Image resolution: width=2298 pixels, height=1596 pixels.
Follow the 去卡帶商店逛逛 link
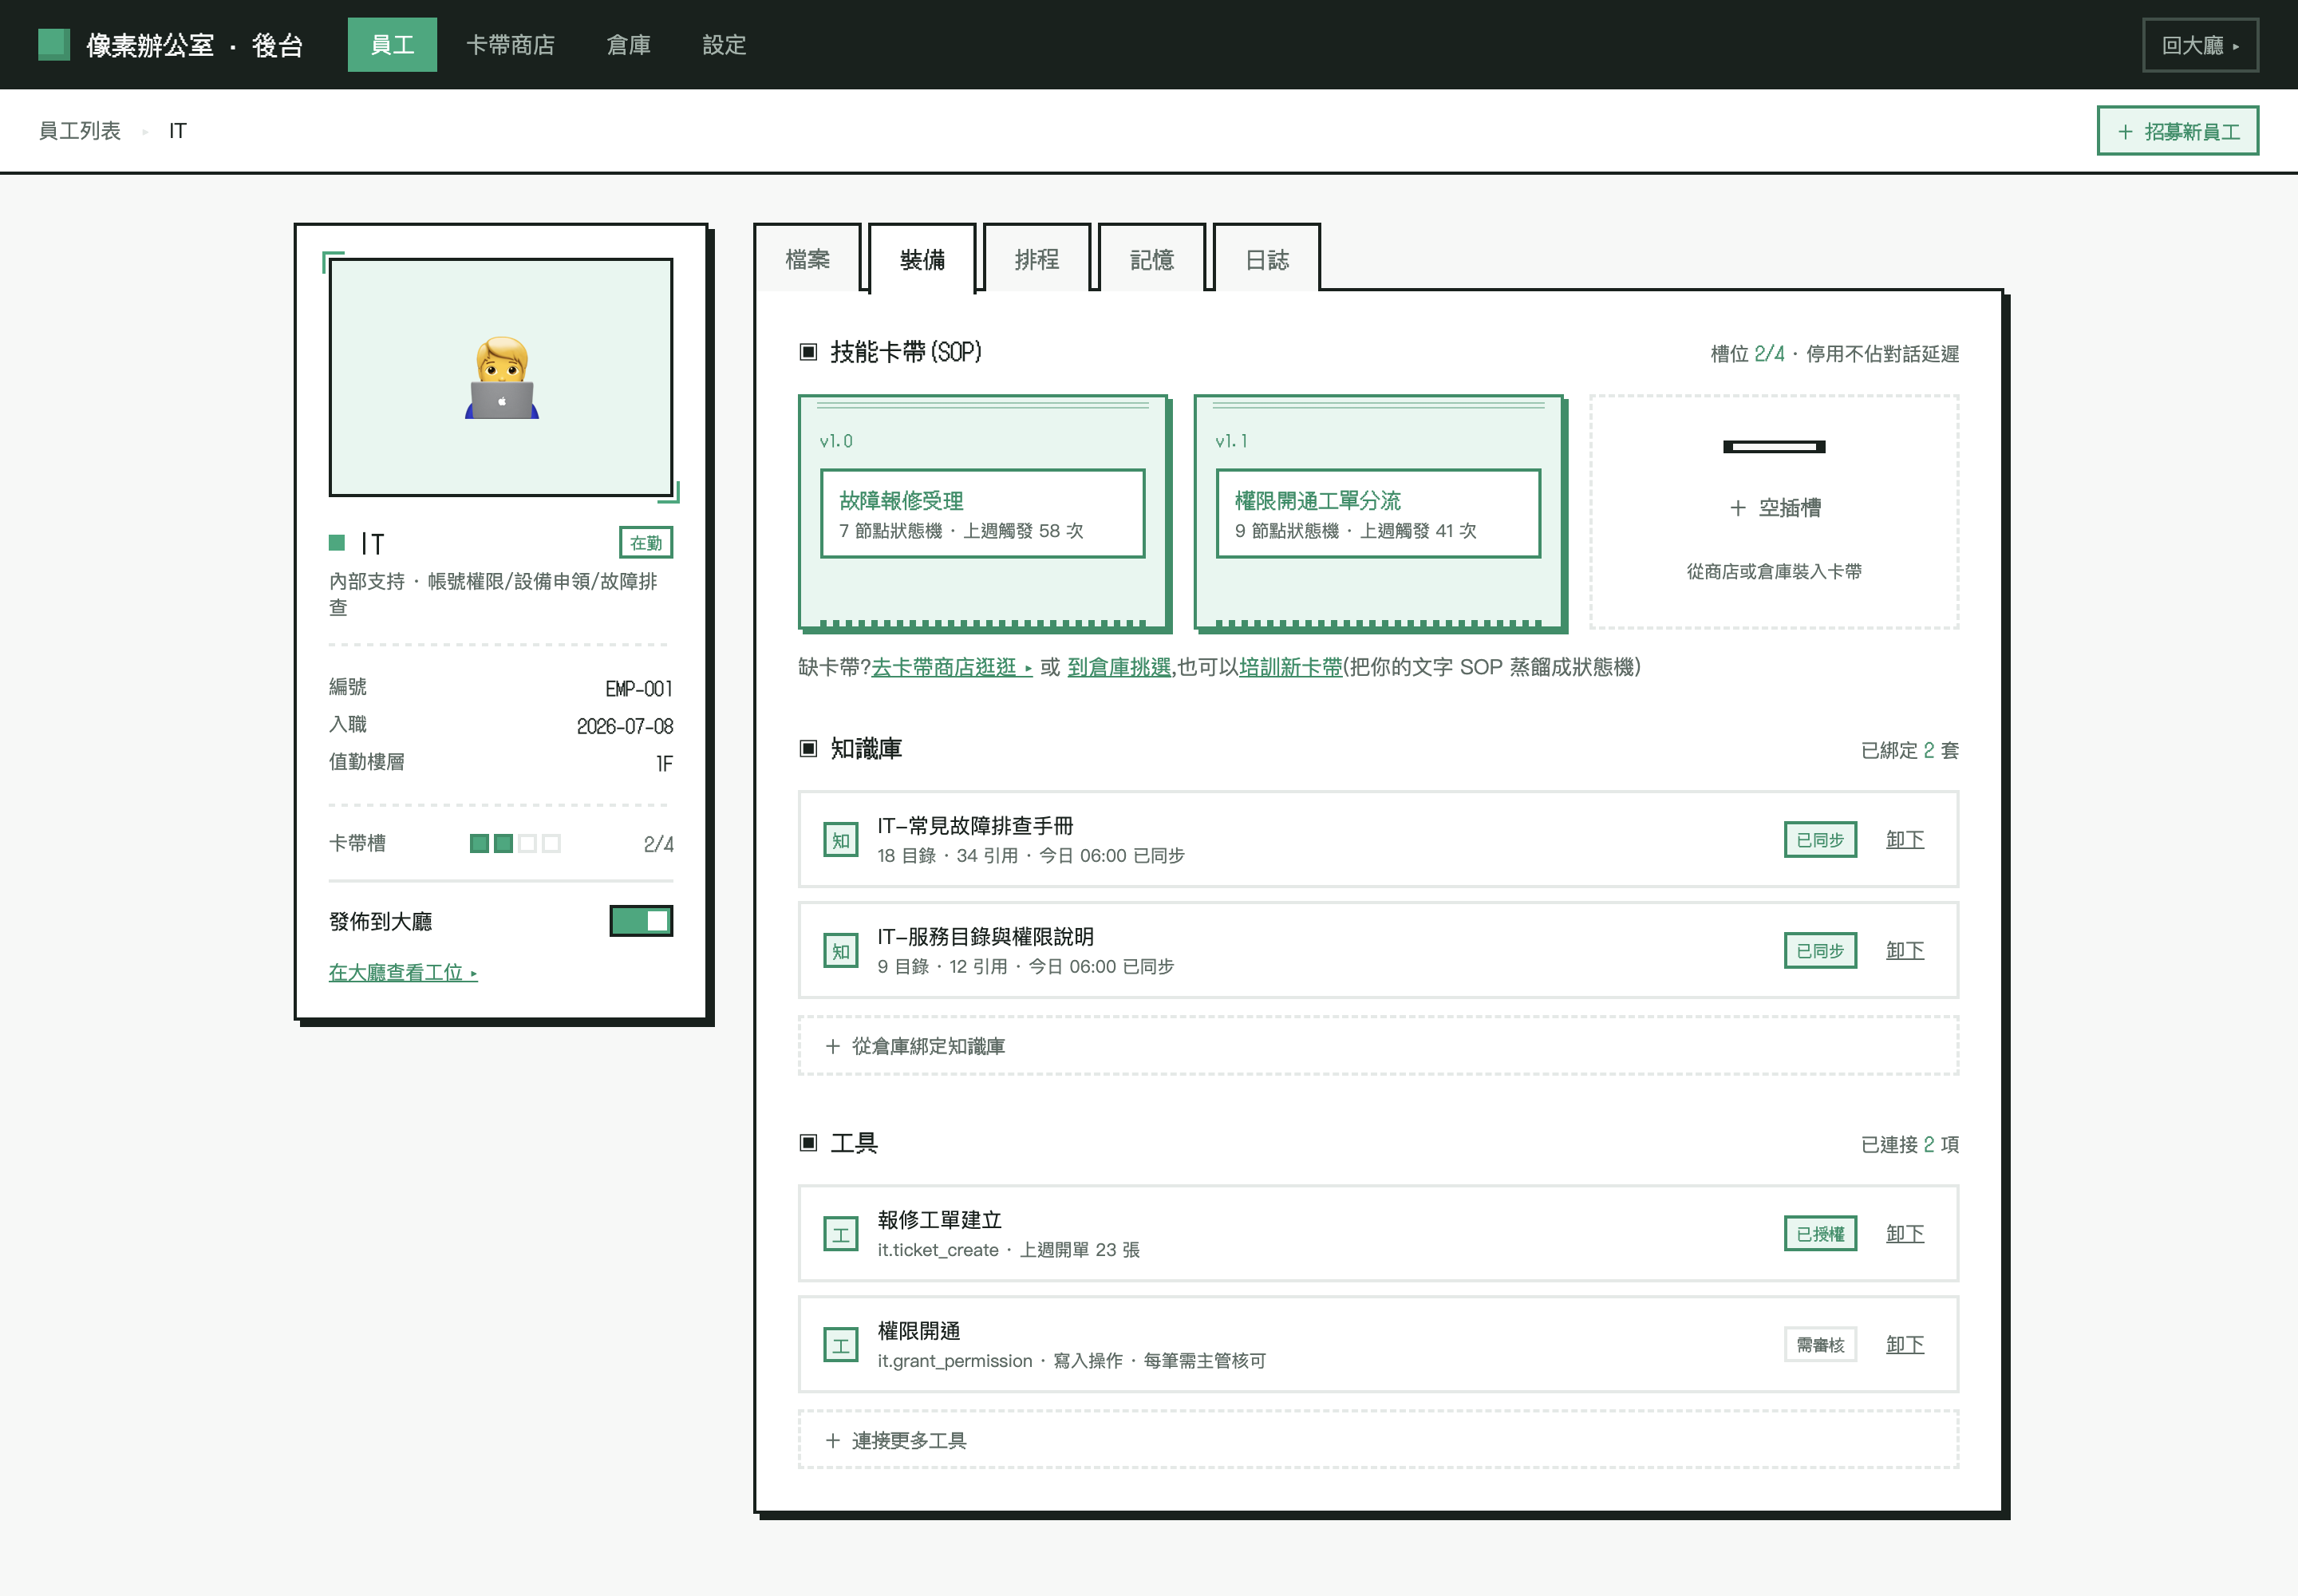point(951,667)
